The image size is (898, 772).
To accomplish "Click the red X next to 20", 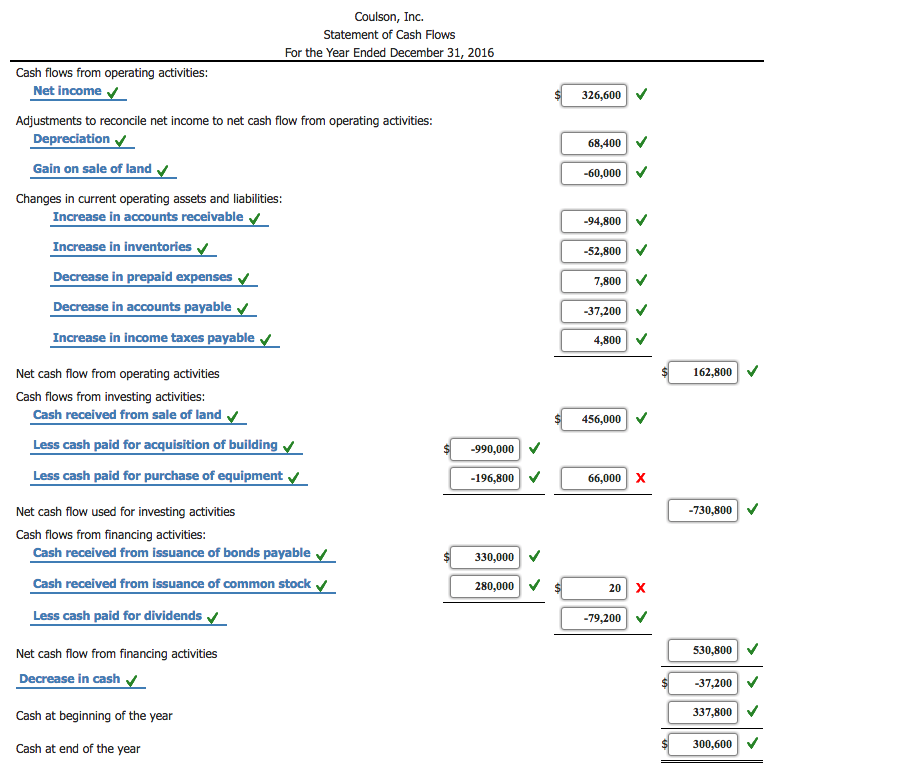I will coord(641,588).
